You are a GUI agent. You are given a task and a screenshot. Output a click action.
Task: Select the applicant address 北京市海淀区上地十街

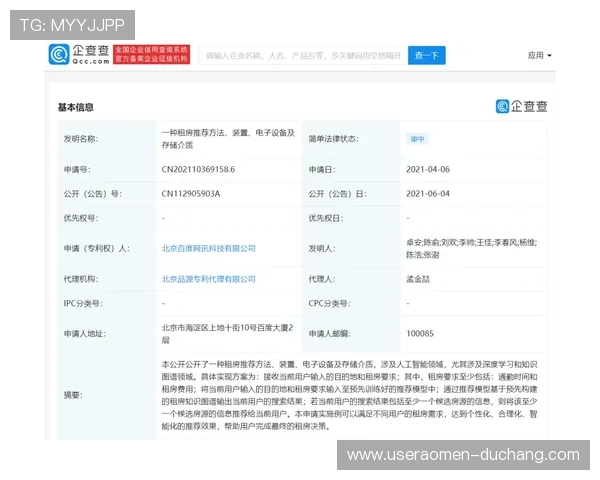coord(227,333)
